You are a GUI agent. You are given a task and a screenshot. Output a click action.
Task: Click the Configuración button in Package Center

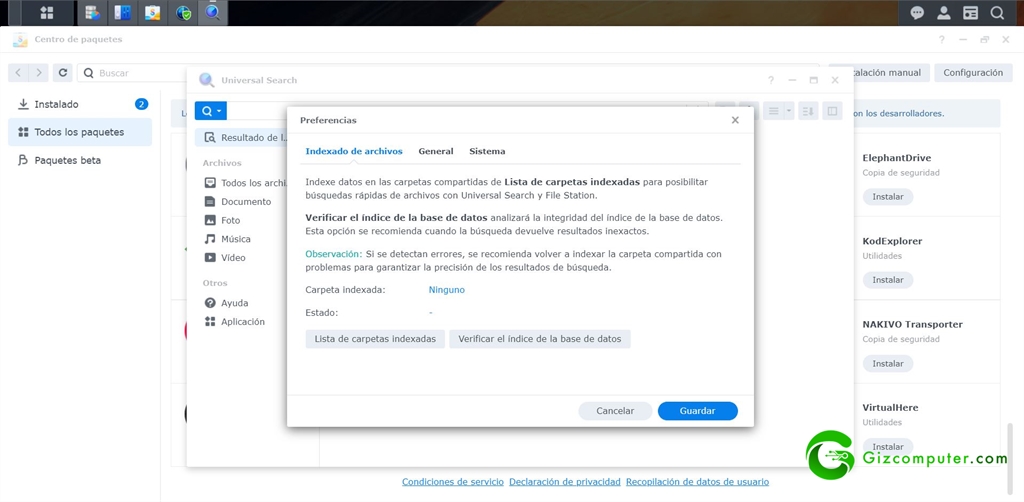(x=973, y=73)
